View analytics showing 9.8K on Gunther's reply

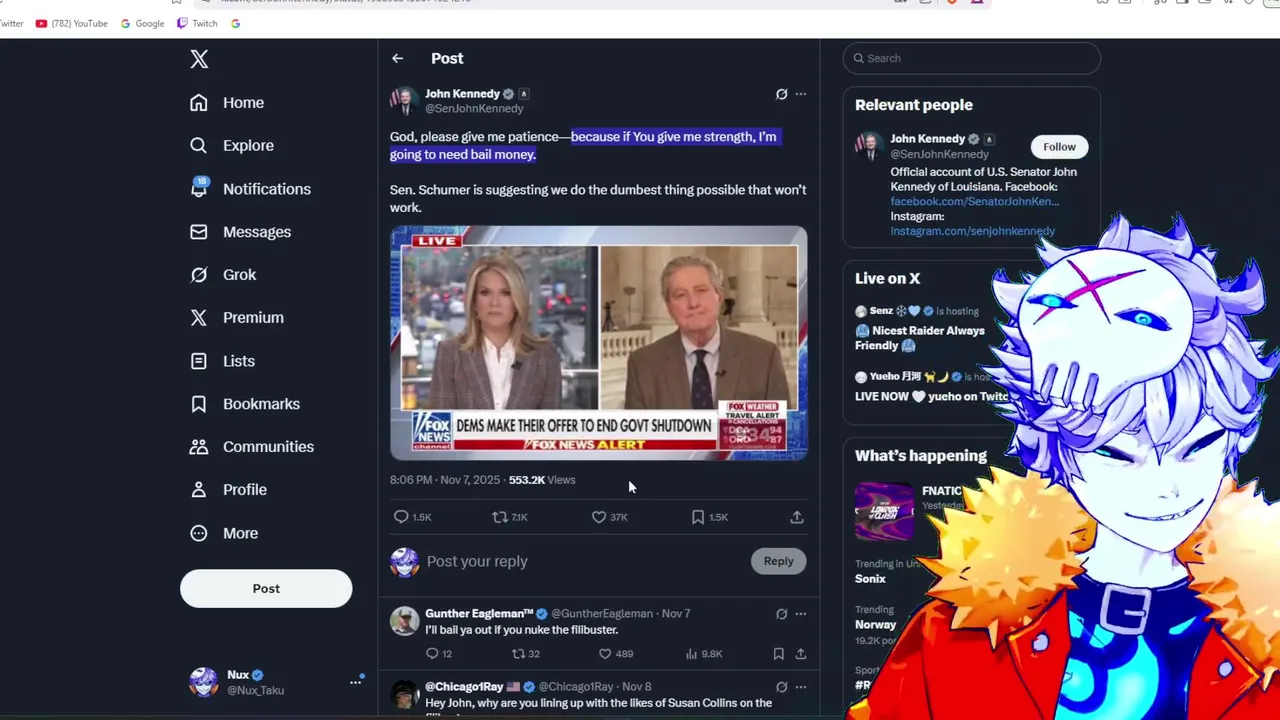(x=704, y=654)
